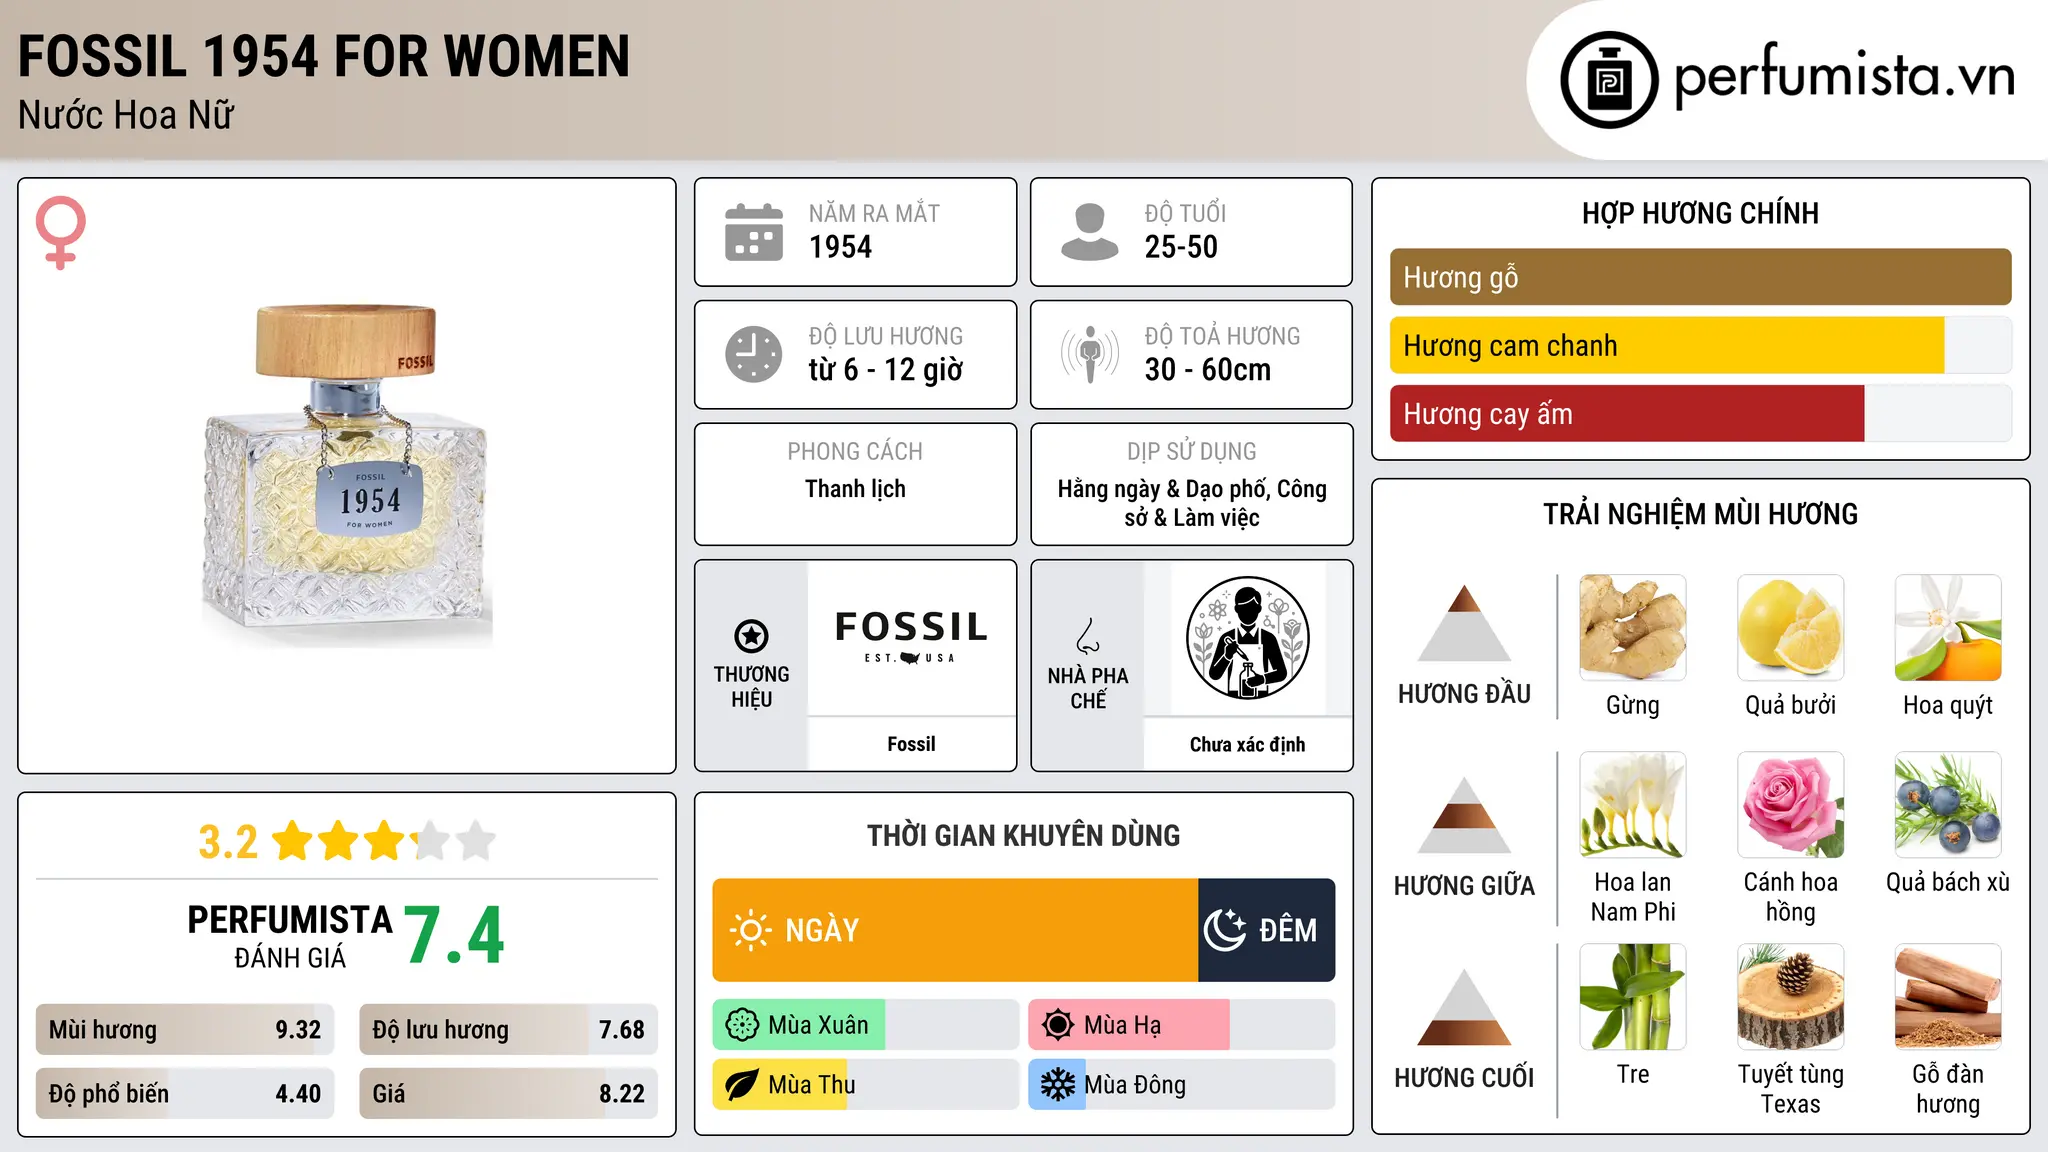The image size is (2048, 1152).
Task: Click the Mùa Hạ season bar
Action: [x=1181, y=1025]
